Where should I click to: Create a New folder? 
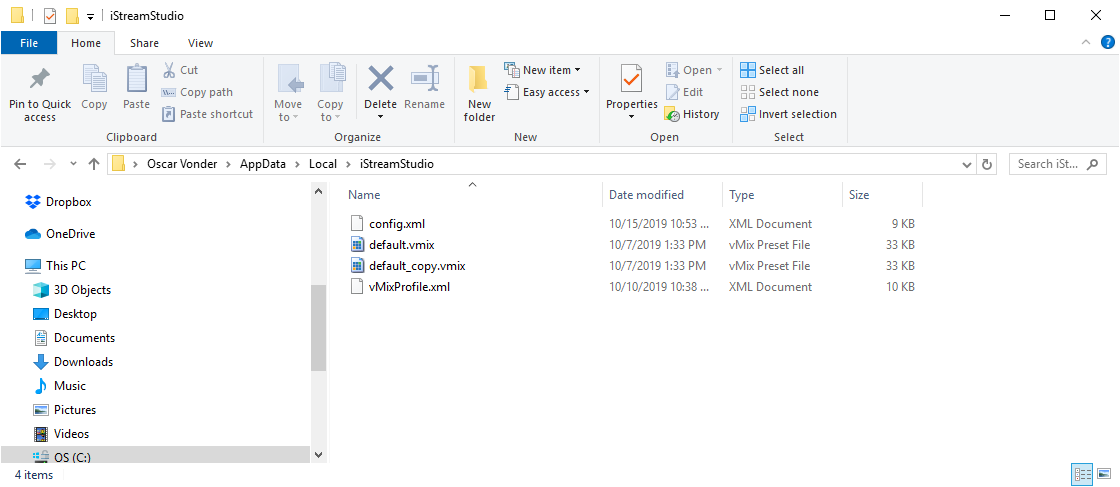pos(479,94)
